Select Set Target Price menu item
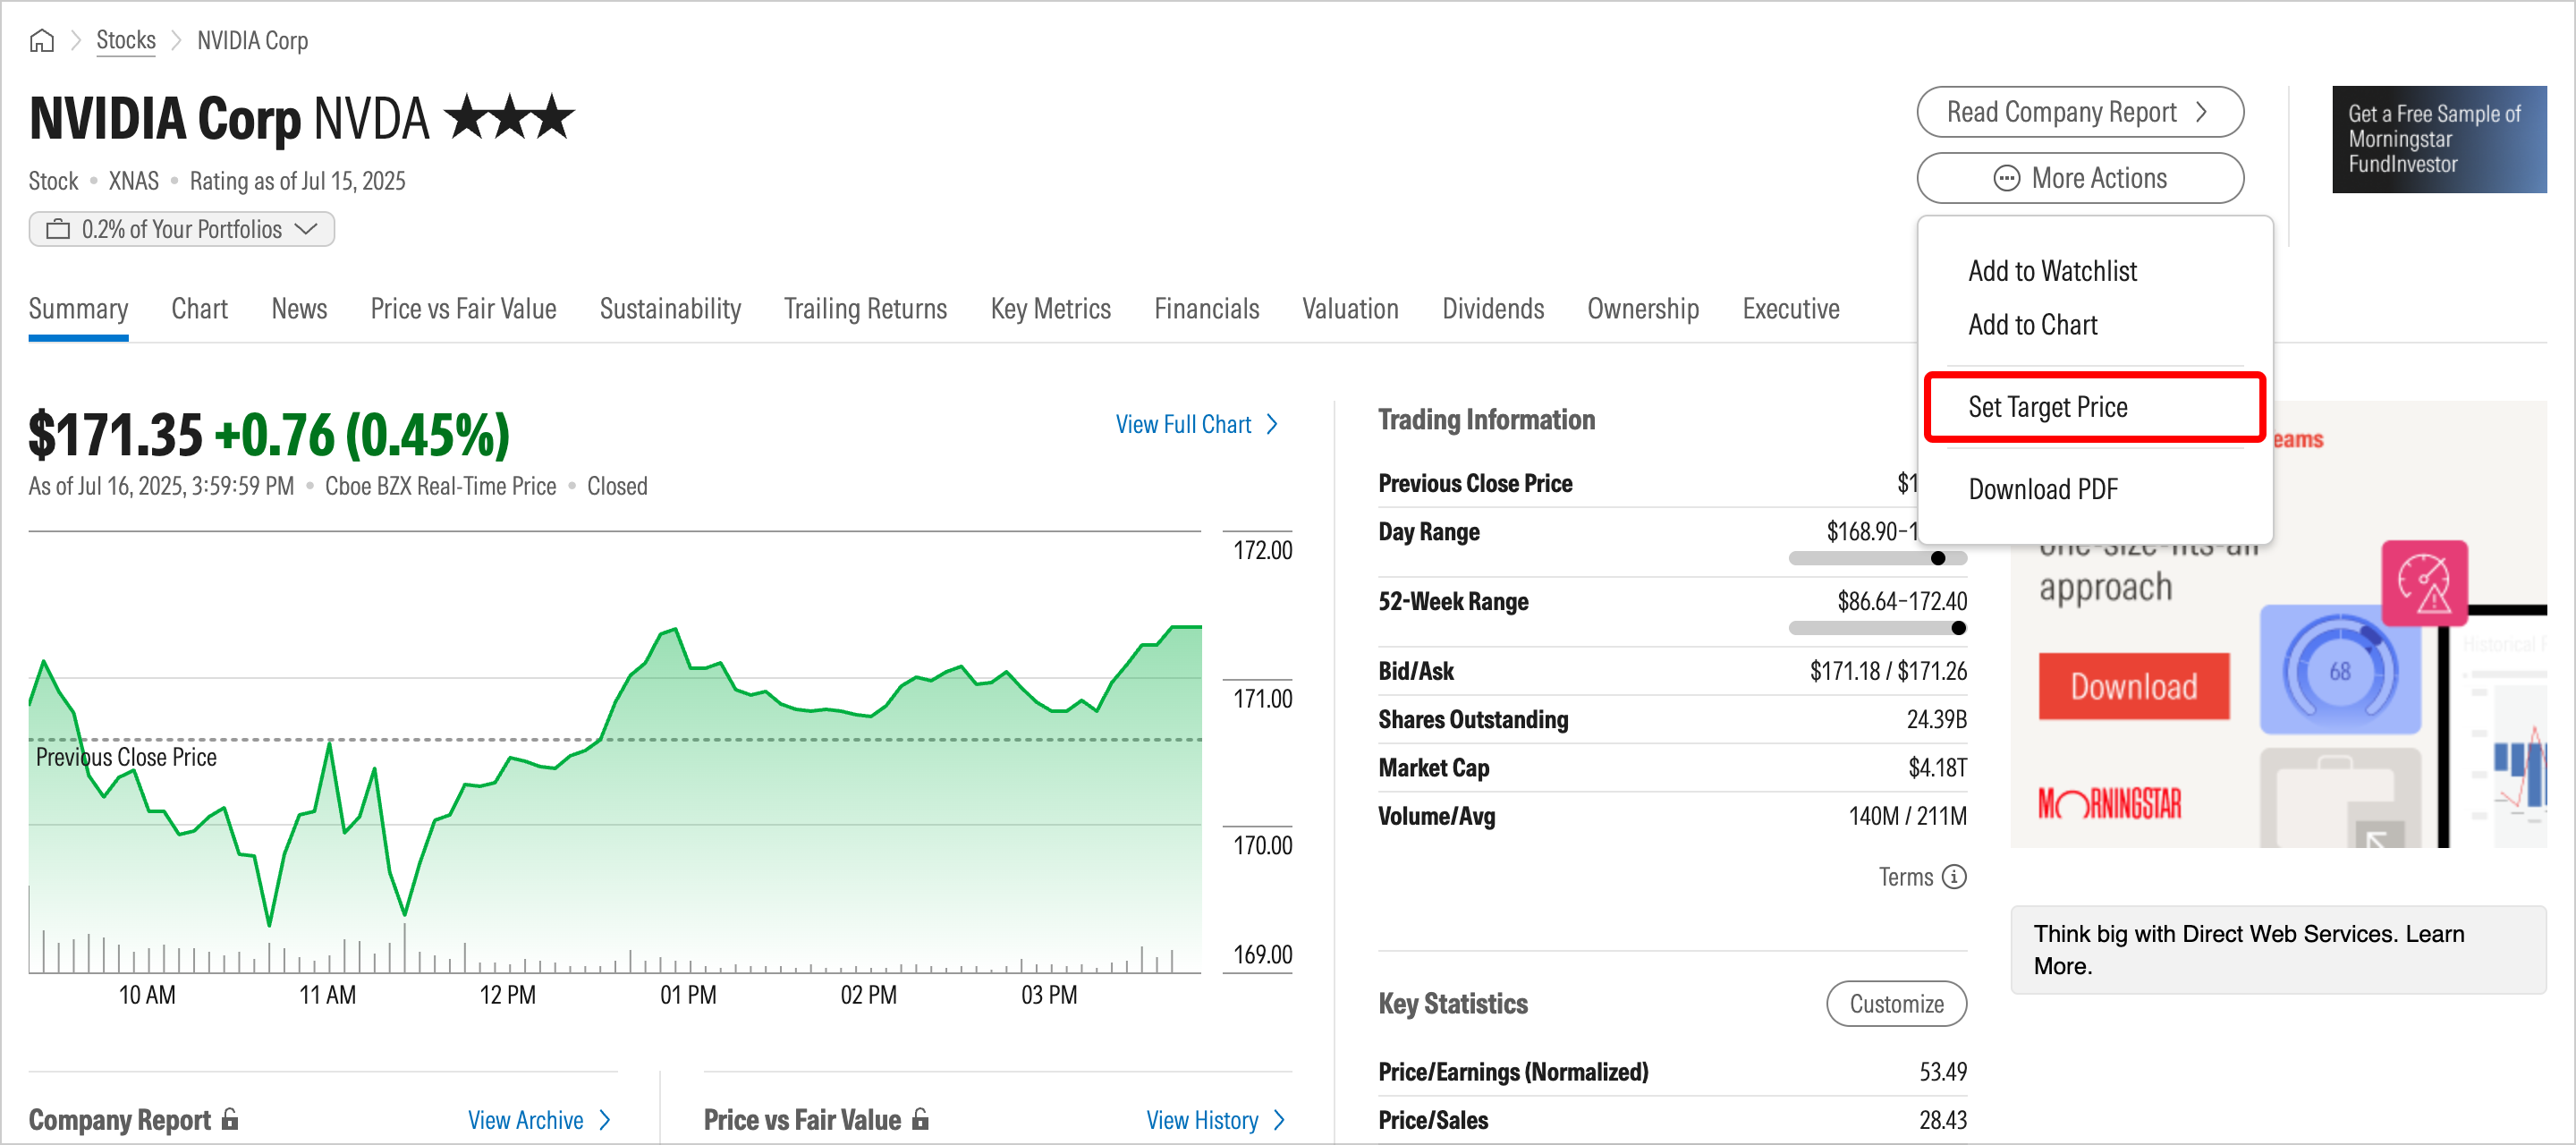This screenshot has height=1145, width=2576. point(2047,407)
